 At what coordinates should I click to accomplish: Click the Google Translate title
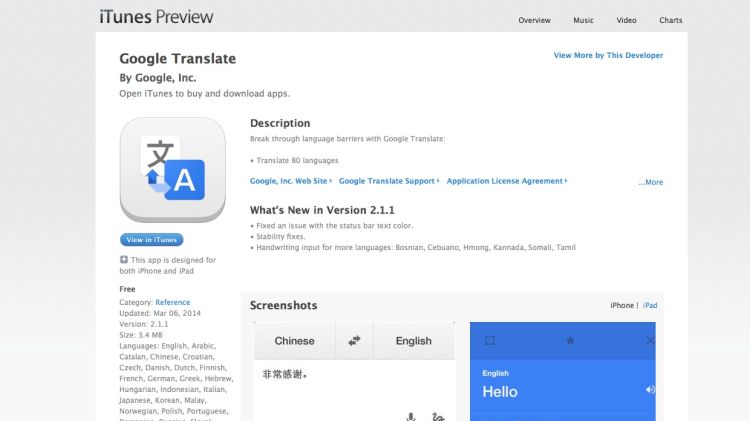tap(177, 58)
